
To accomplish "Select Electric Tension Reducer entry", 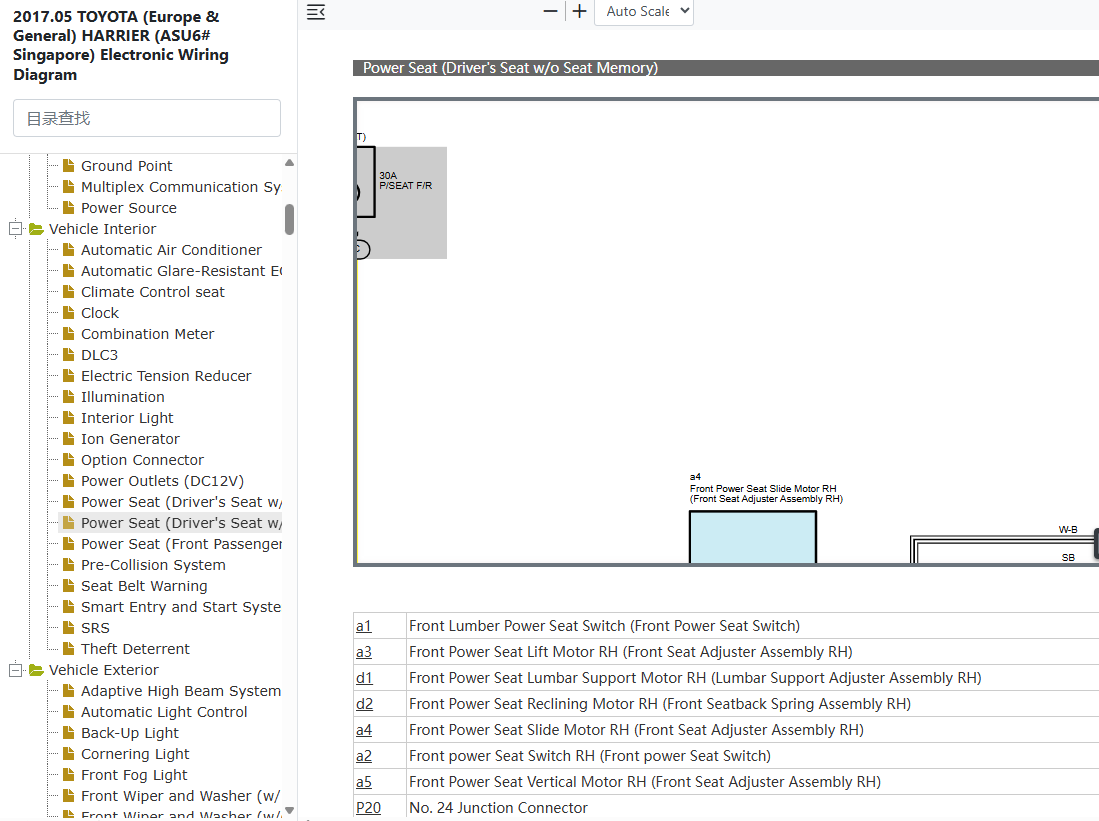I will [166, 376].
